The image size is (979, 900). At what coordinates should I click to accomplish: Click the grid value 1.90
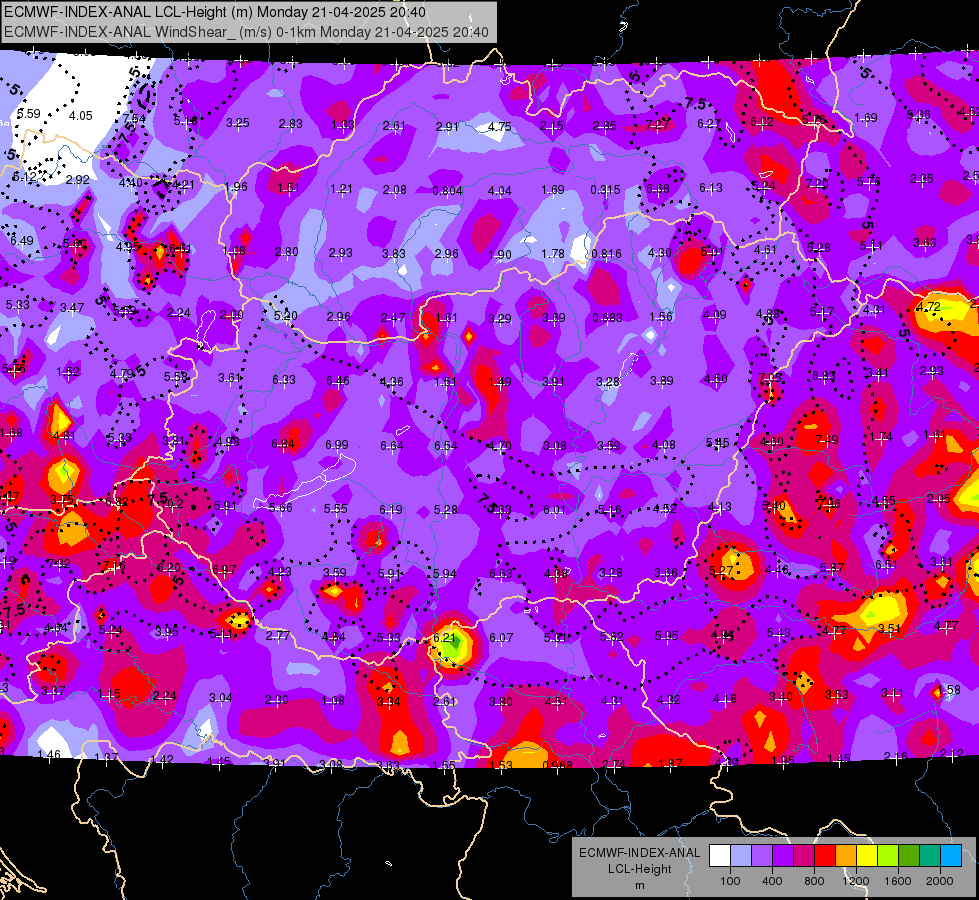500,255
